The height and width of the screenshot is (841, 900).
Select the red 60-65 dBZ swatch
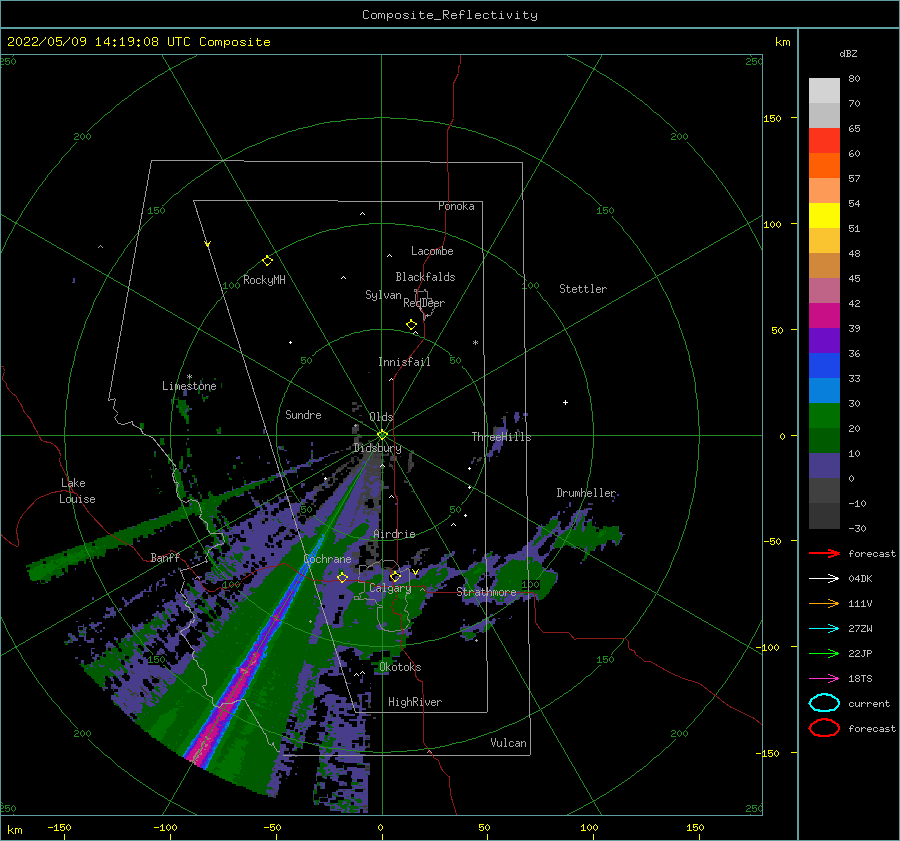click(824, 141)
